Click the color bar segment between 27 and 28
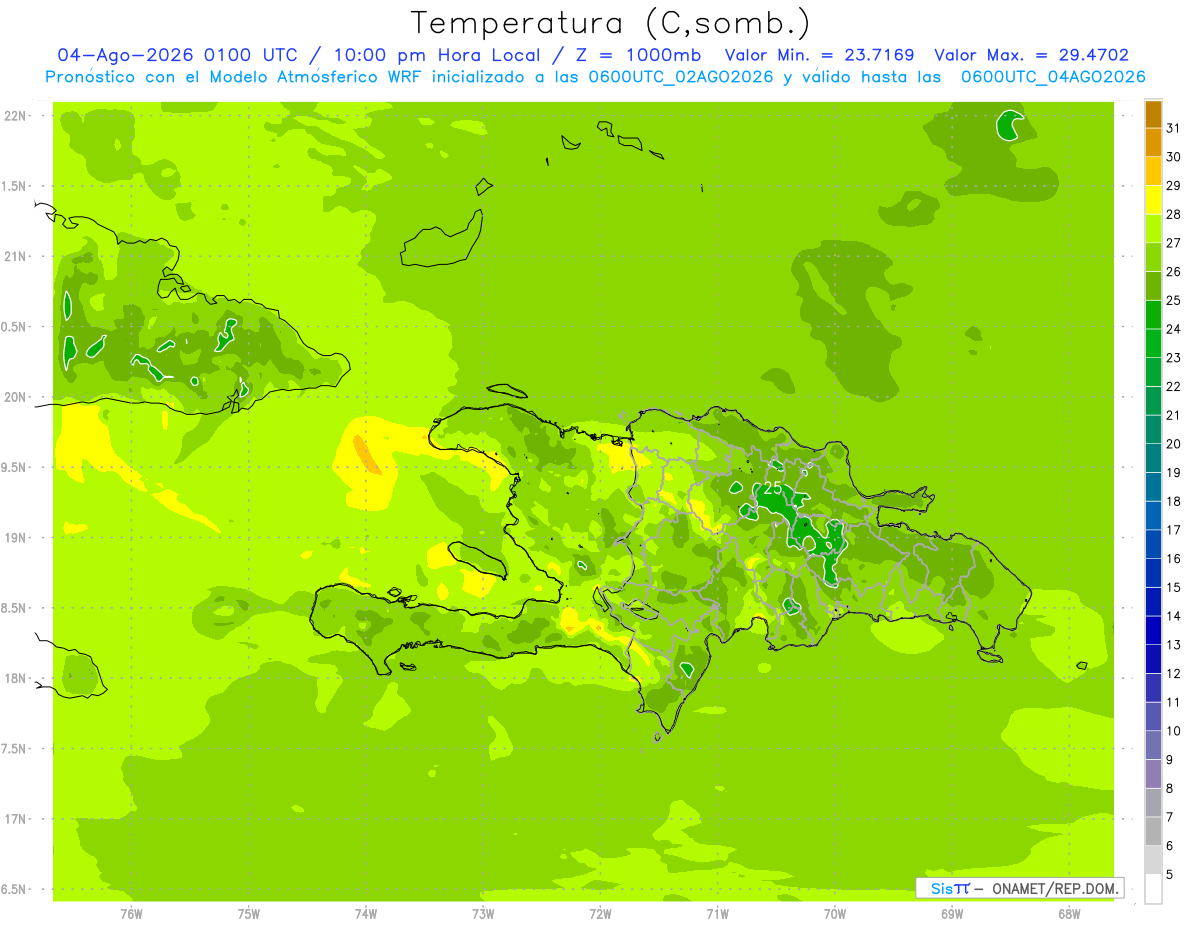The image size is (1200, 927). click(x=1153, y=229)
